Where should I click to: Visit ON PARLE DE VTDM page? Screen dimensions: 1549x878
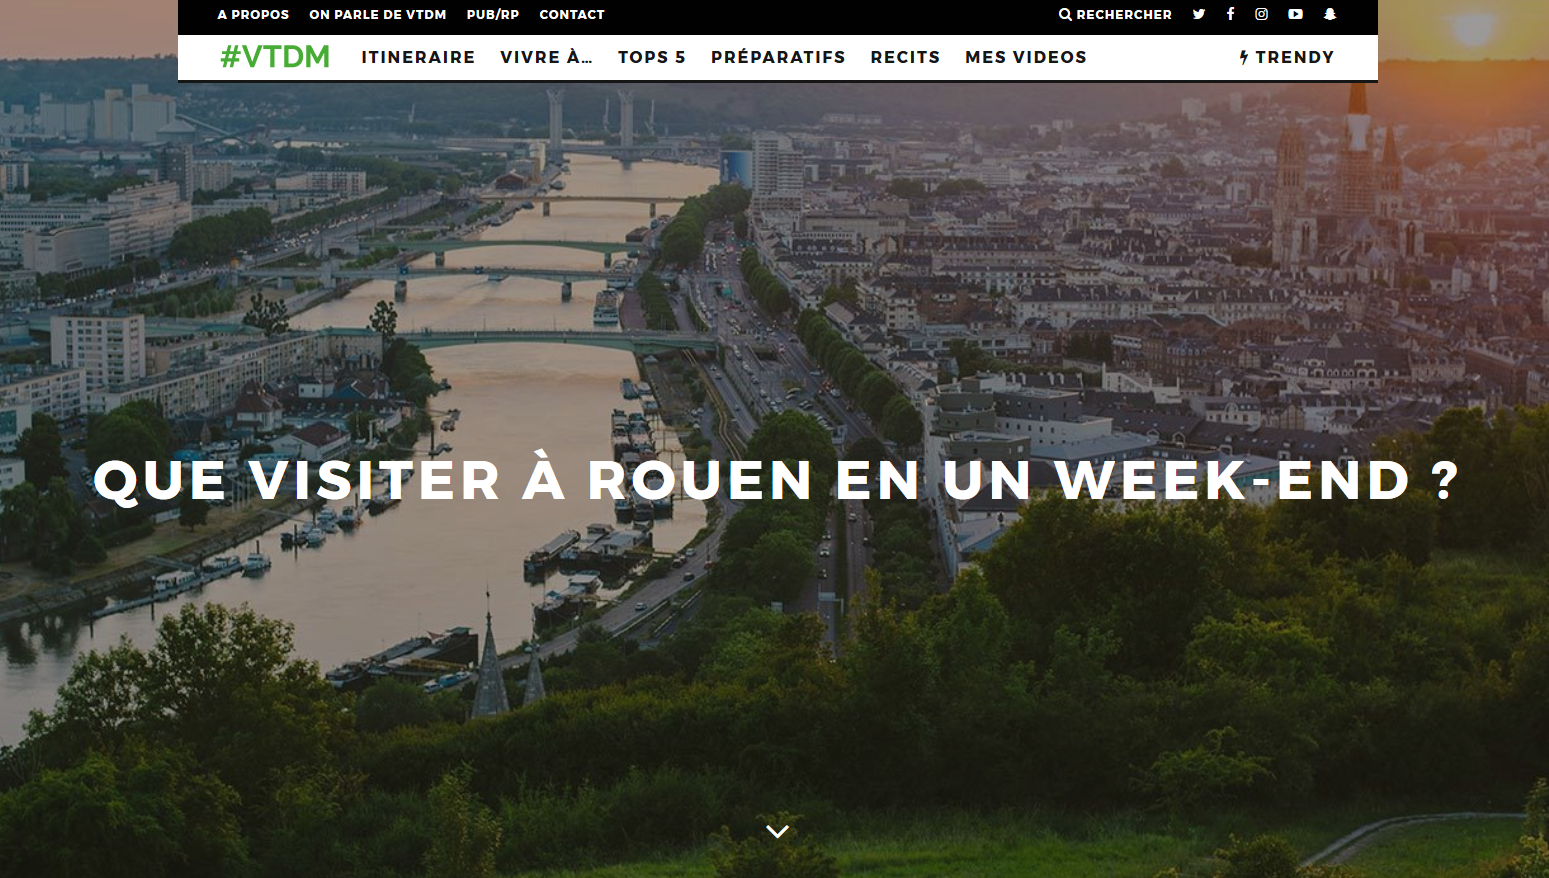(378, 14)
